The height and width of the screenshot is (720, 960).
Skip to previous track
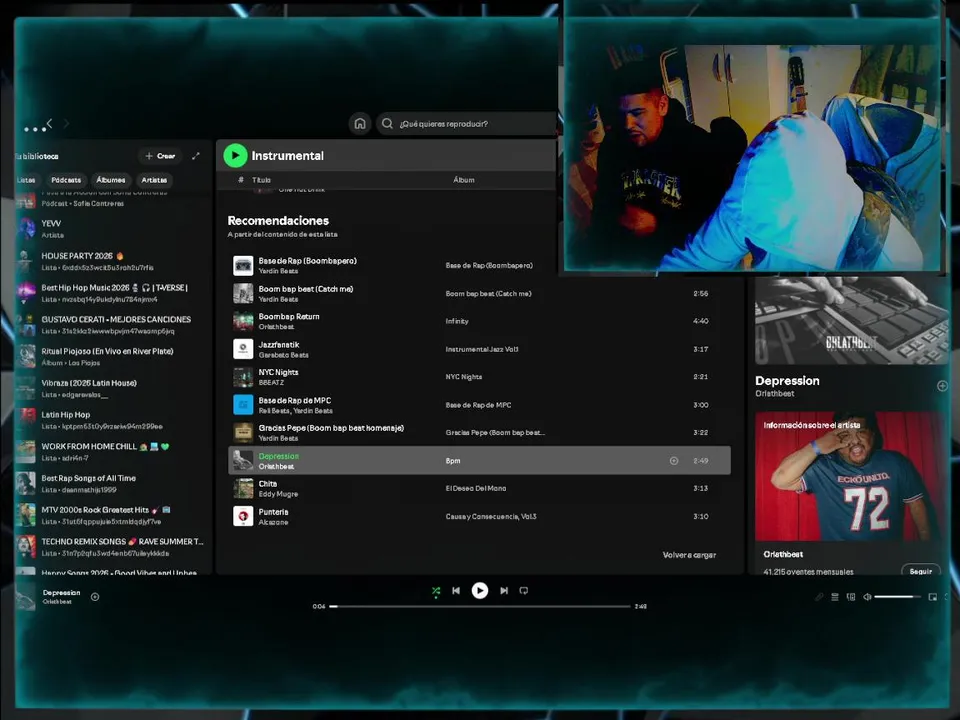pyautogui.click(x=456, y=591)
